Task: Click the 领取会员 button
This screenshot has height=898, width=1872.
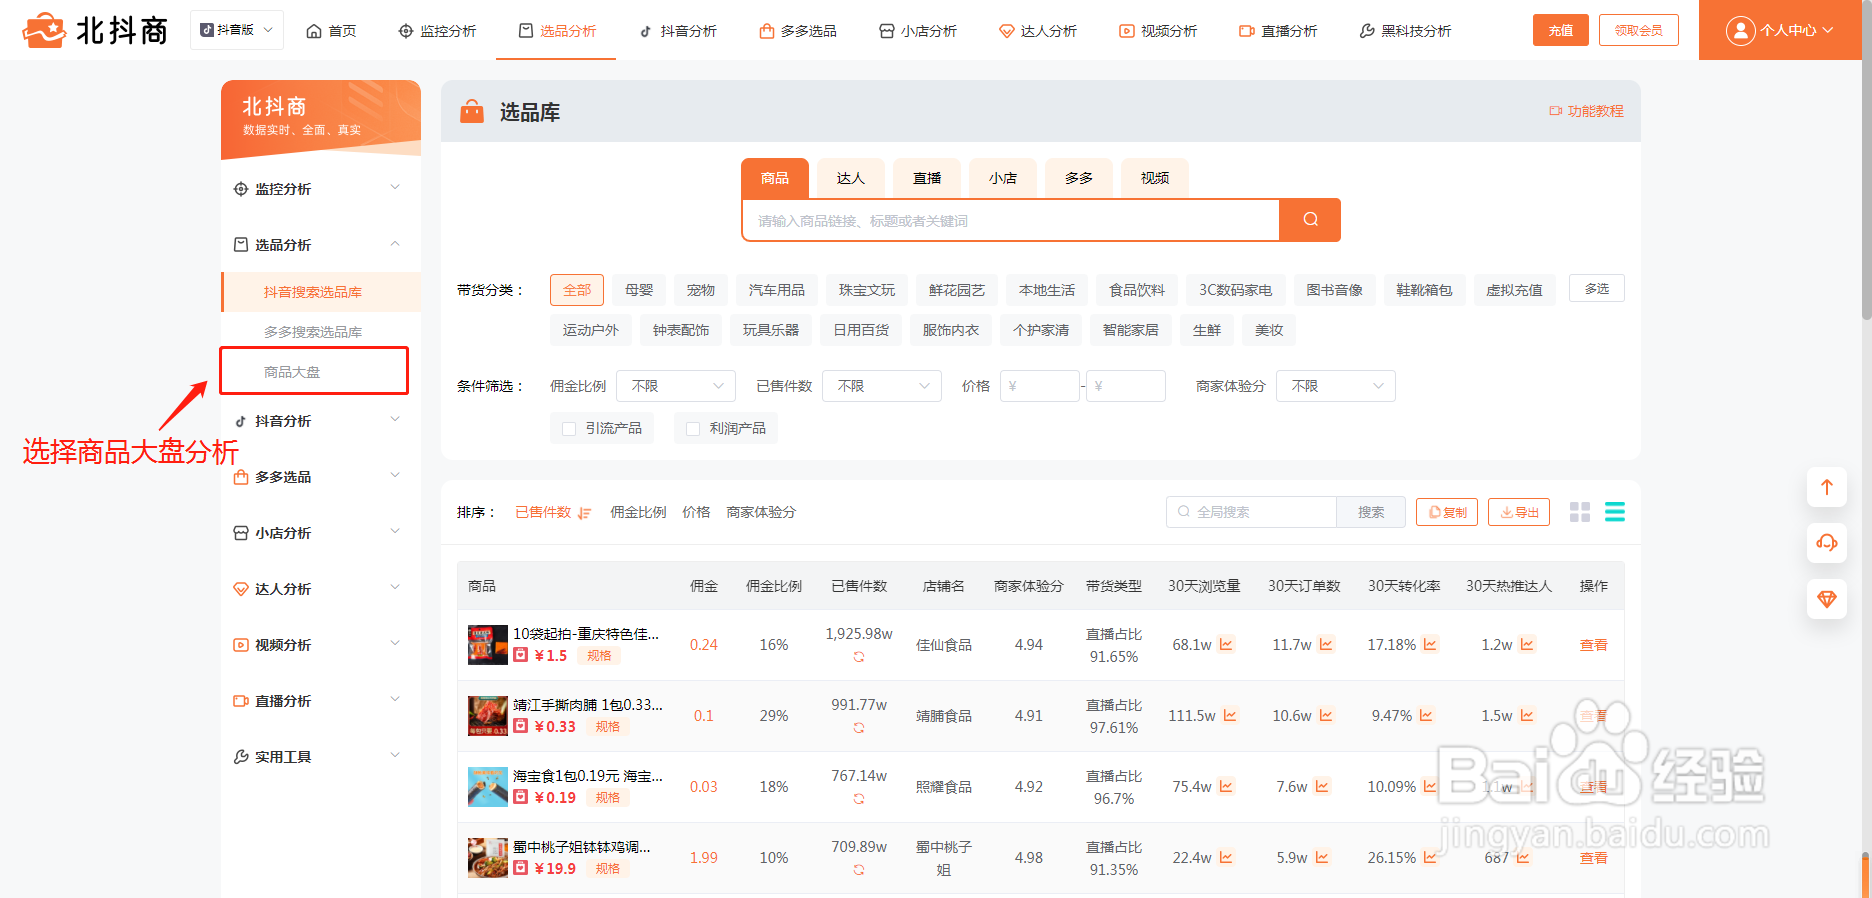Action: 1639,30
